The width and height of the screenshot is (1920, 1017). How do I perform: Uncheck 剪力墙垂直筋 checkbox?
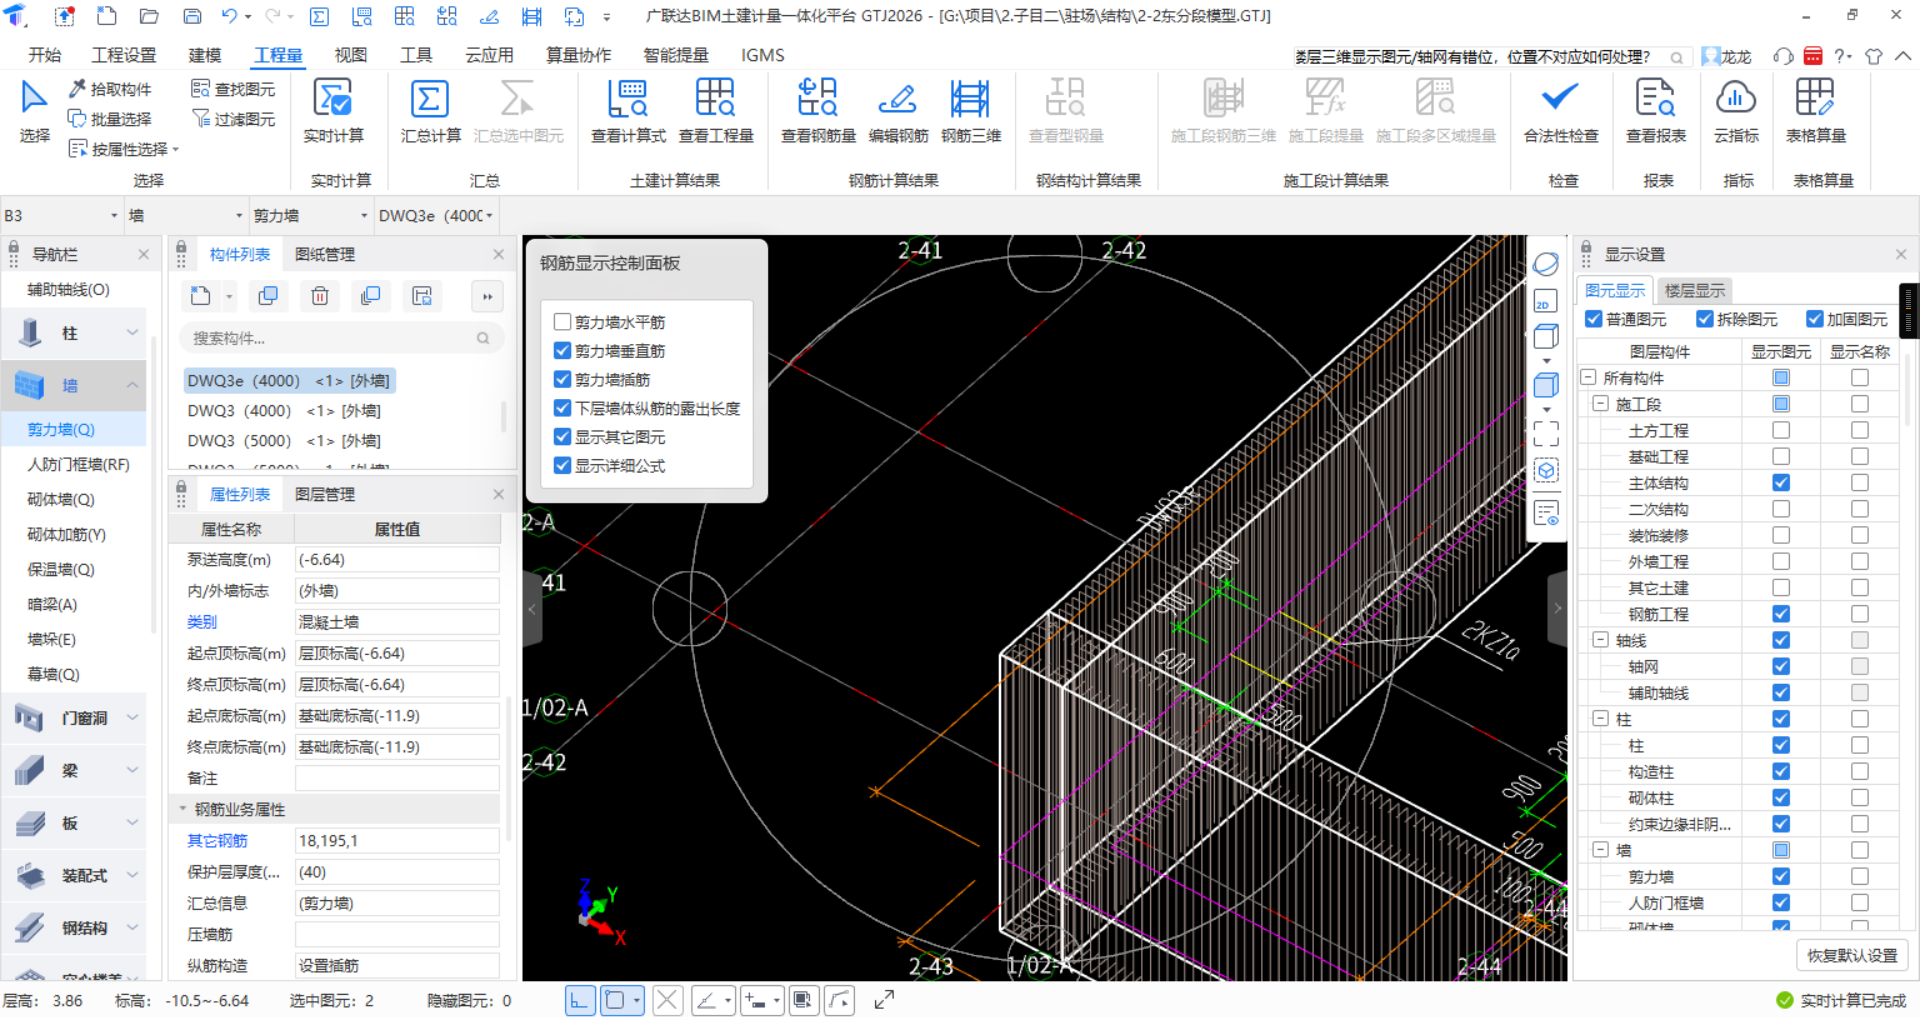[562, 351]
